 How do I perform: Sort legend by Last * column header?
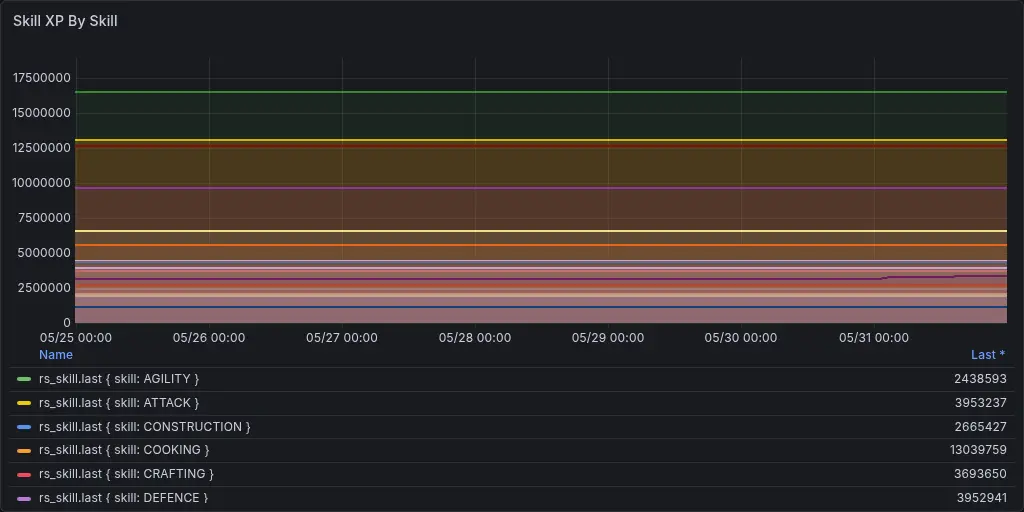pos(988,355)
